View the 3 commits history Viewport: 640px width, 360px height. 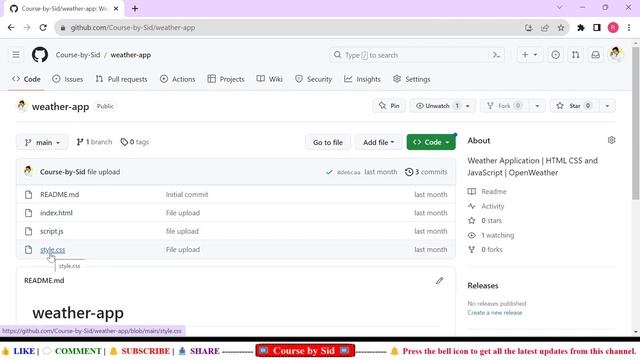426,172
